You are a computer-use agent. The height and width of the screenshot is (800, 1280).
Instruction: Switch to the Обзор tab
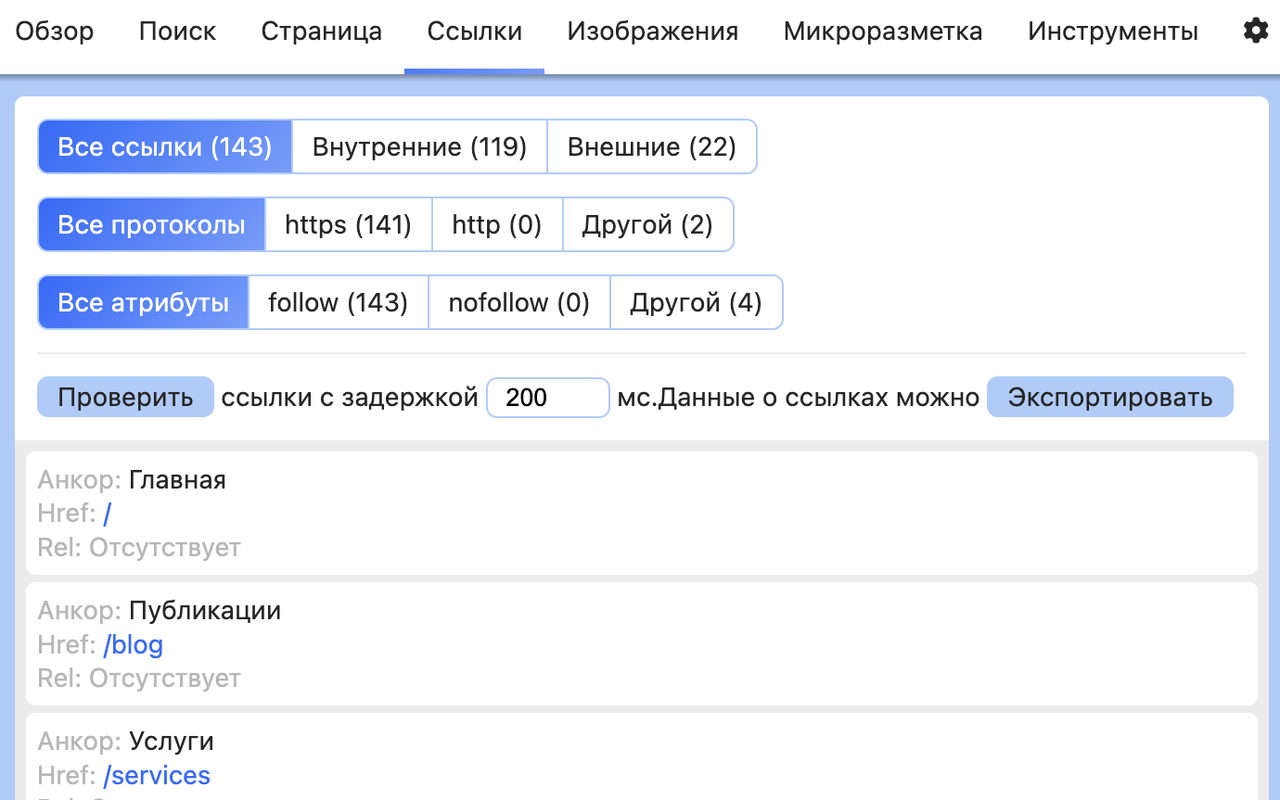pos(55,32)
